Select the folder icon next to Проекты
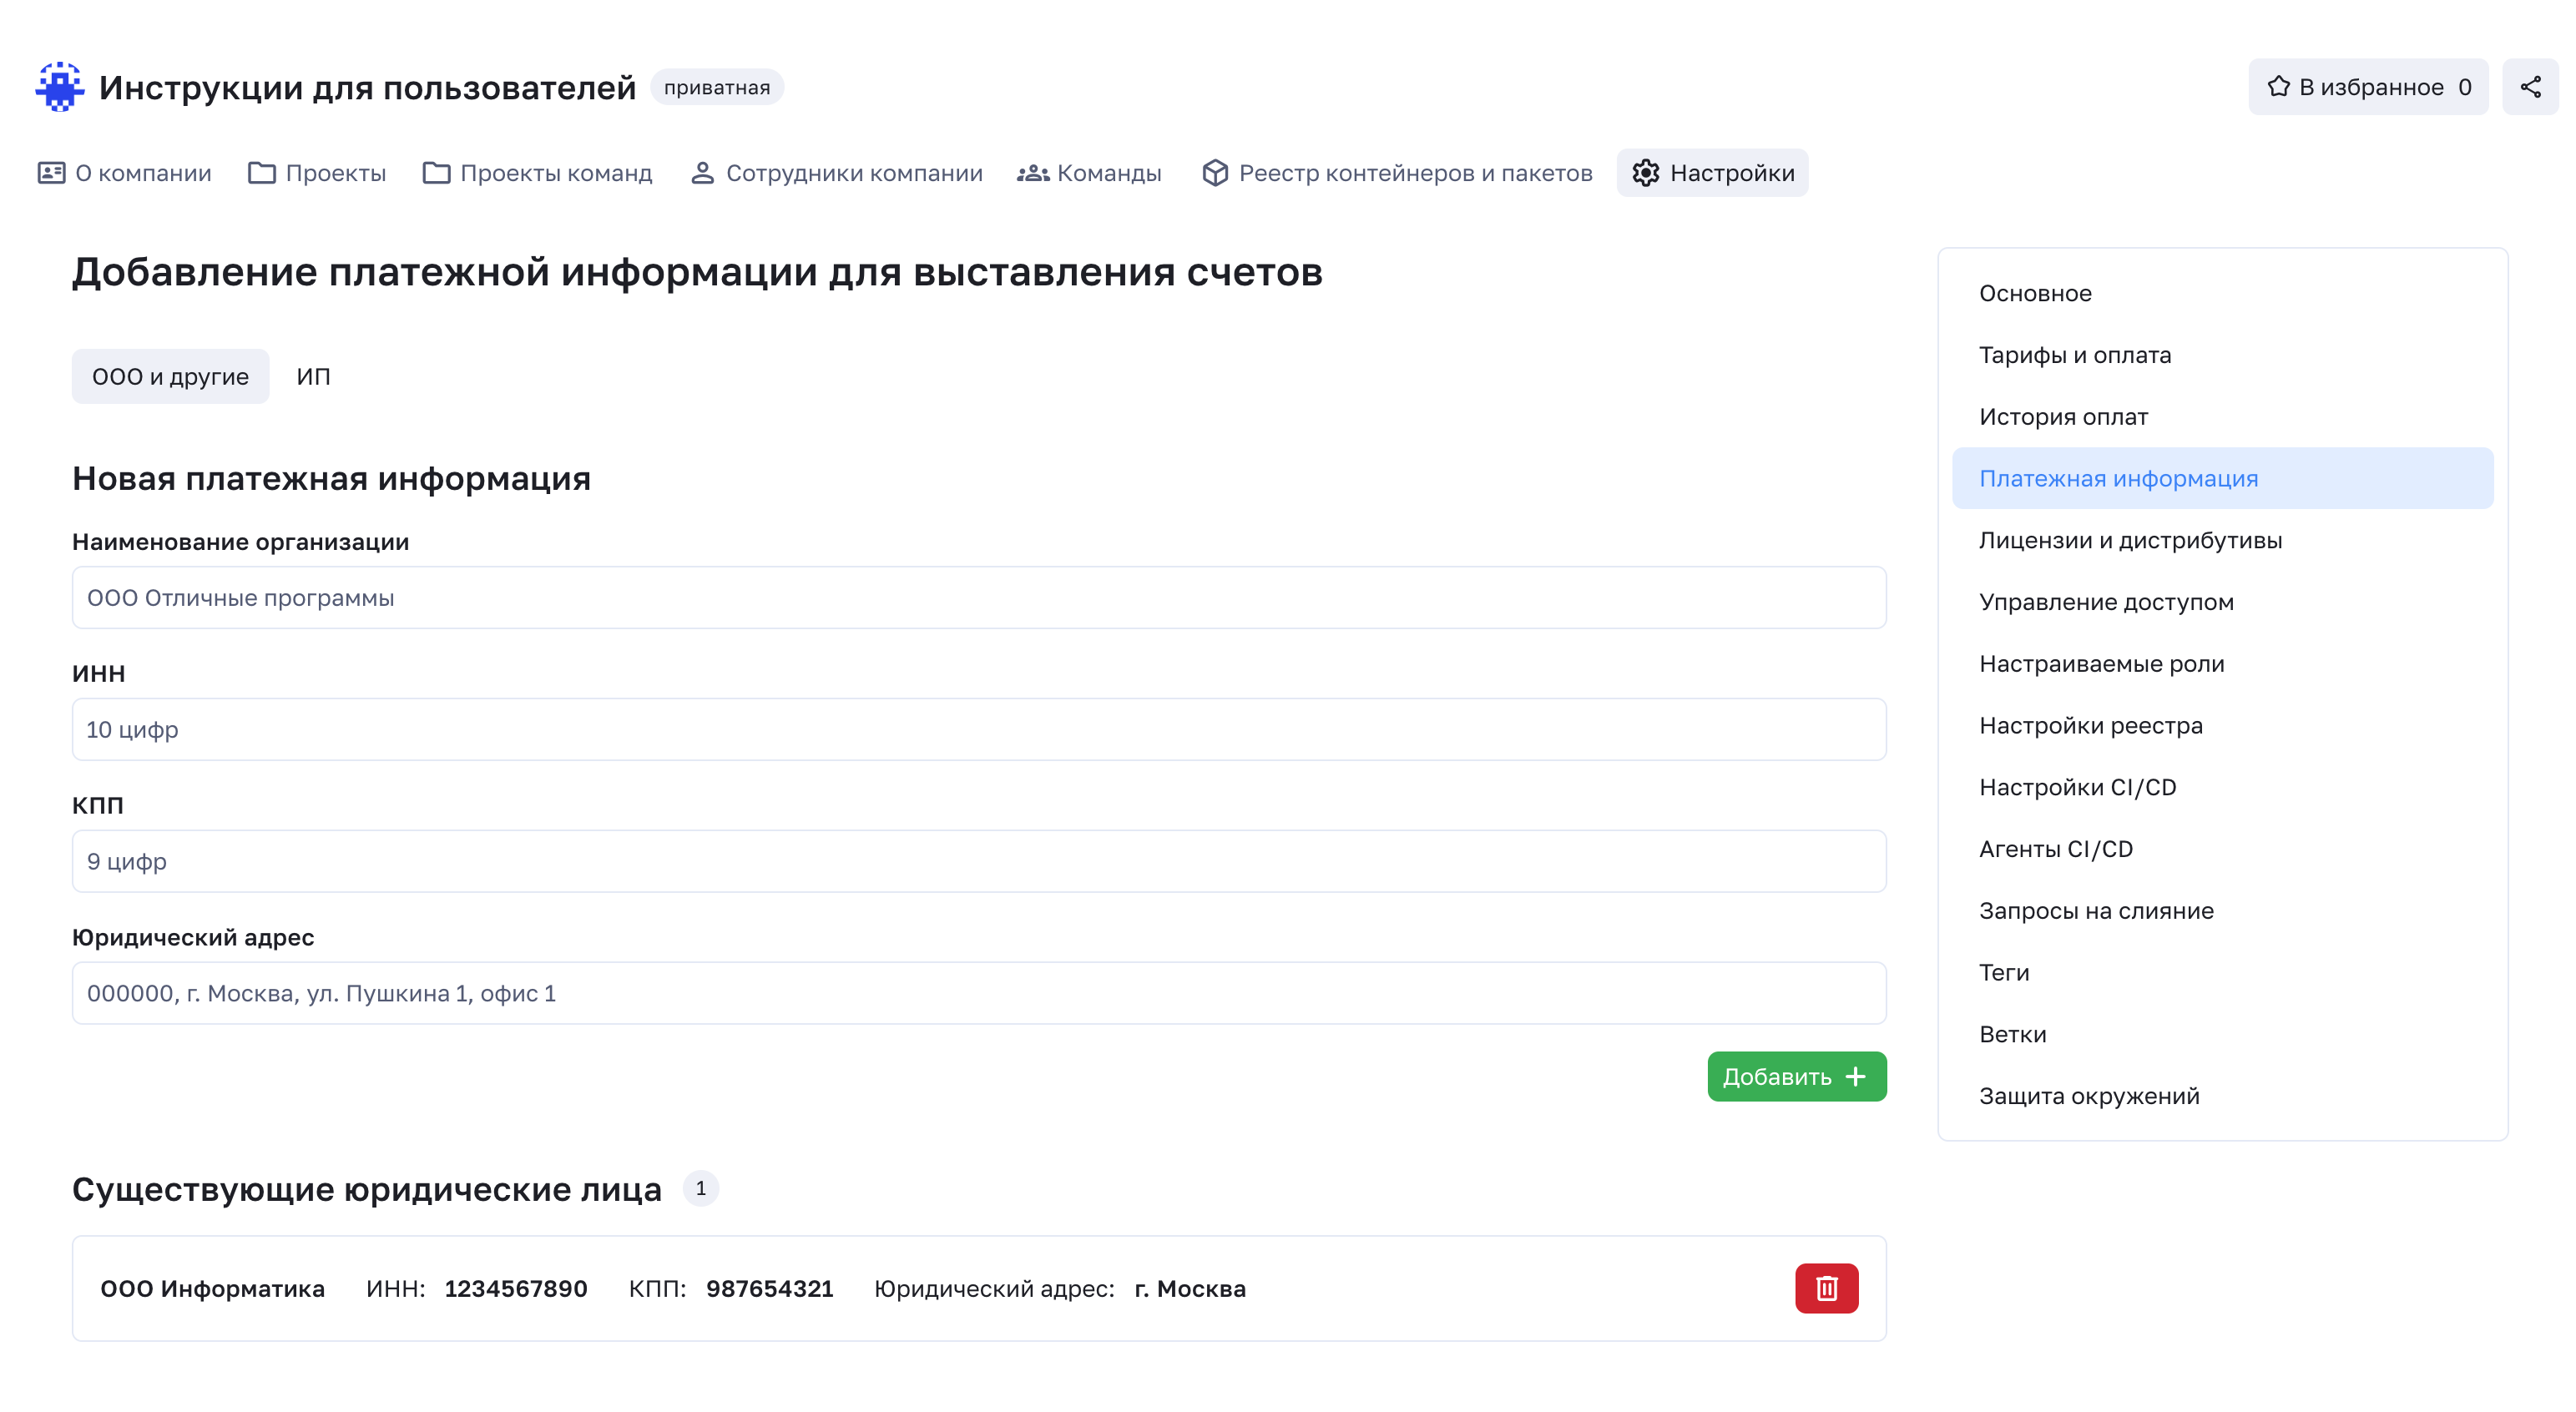The image size is (2576, 1412). click(262, 172)
